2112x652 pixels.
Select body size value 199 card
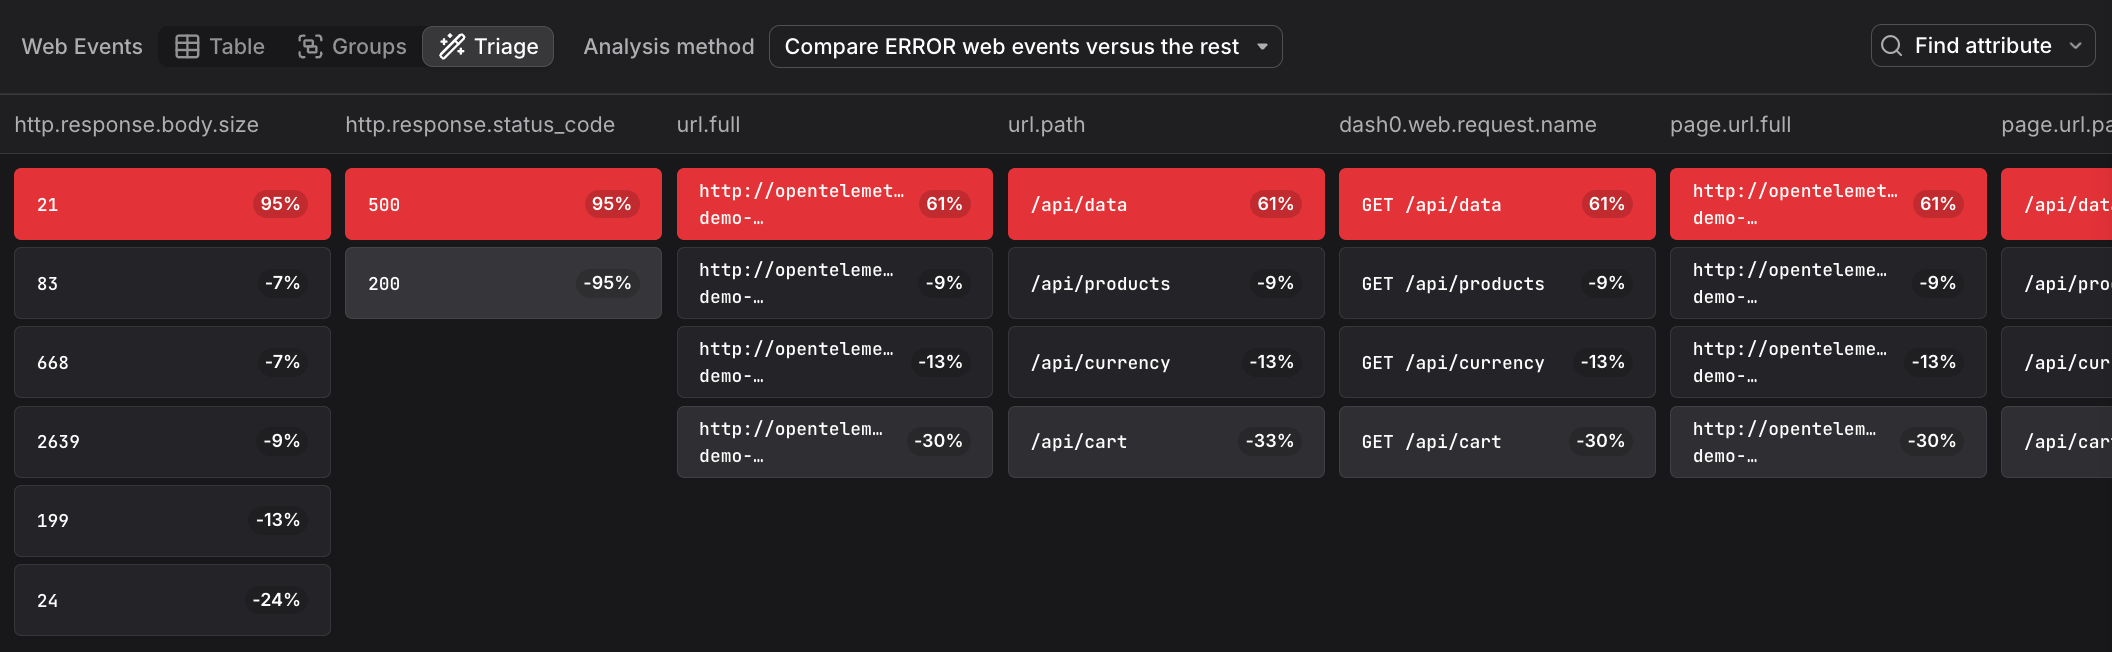pyautogui.click(x=172, y=521)
